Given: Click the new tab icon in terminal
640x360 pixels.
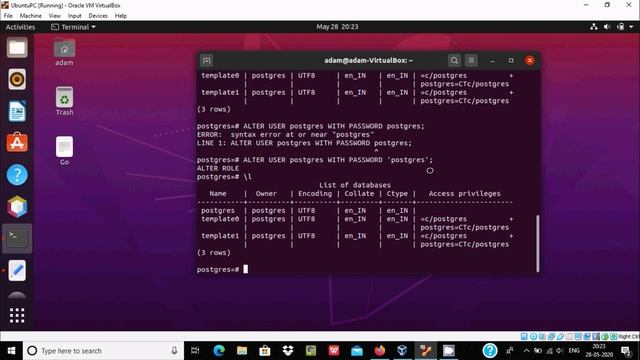Looking at the screenshot, I should point(206,60).
